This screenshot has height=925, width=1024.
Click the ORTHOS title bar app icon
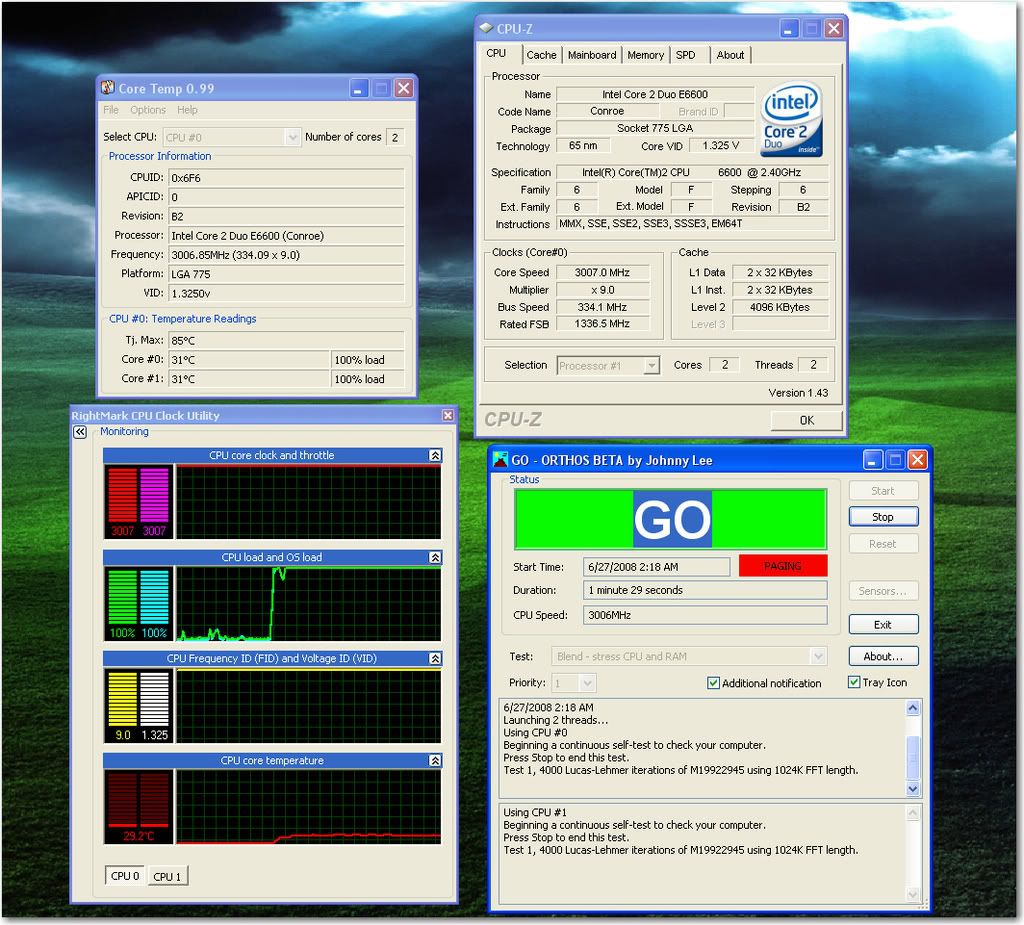click(x=500, y=459)
